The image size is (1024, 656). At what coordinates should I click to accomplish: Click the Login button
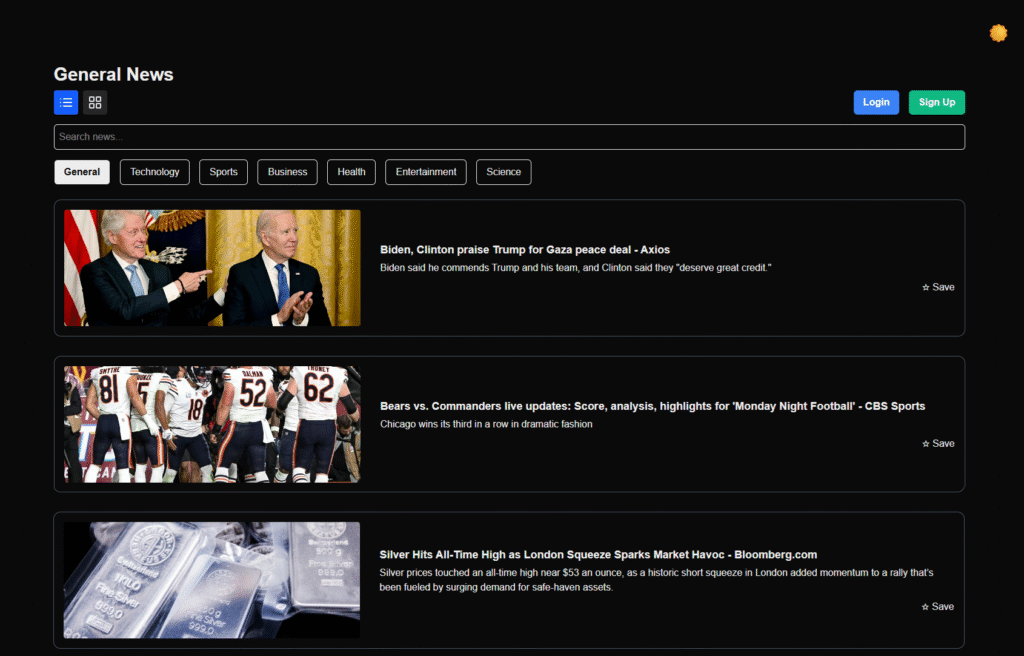click(876, 102)
